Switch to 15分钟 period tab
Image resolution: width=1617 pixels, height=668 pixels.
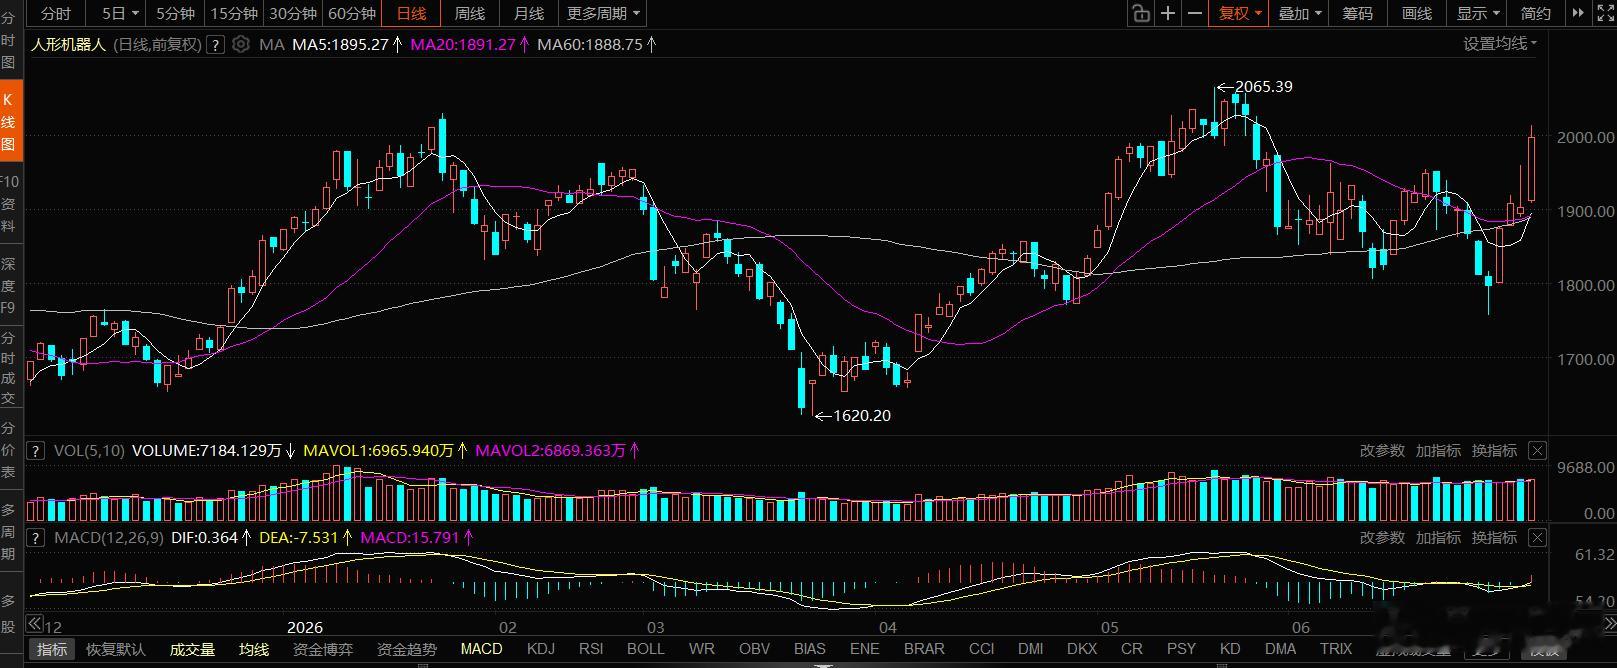(234, 13)
